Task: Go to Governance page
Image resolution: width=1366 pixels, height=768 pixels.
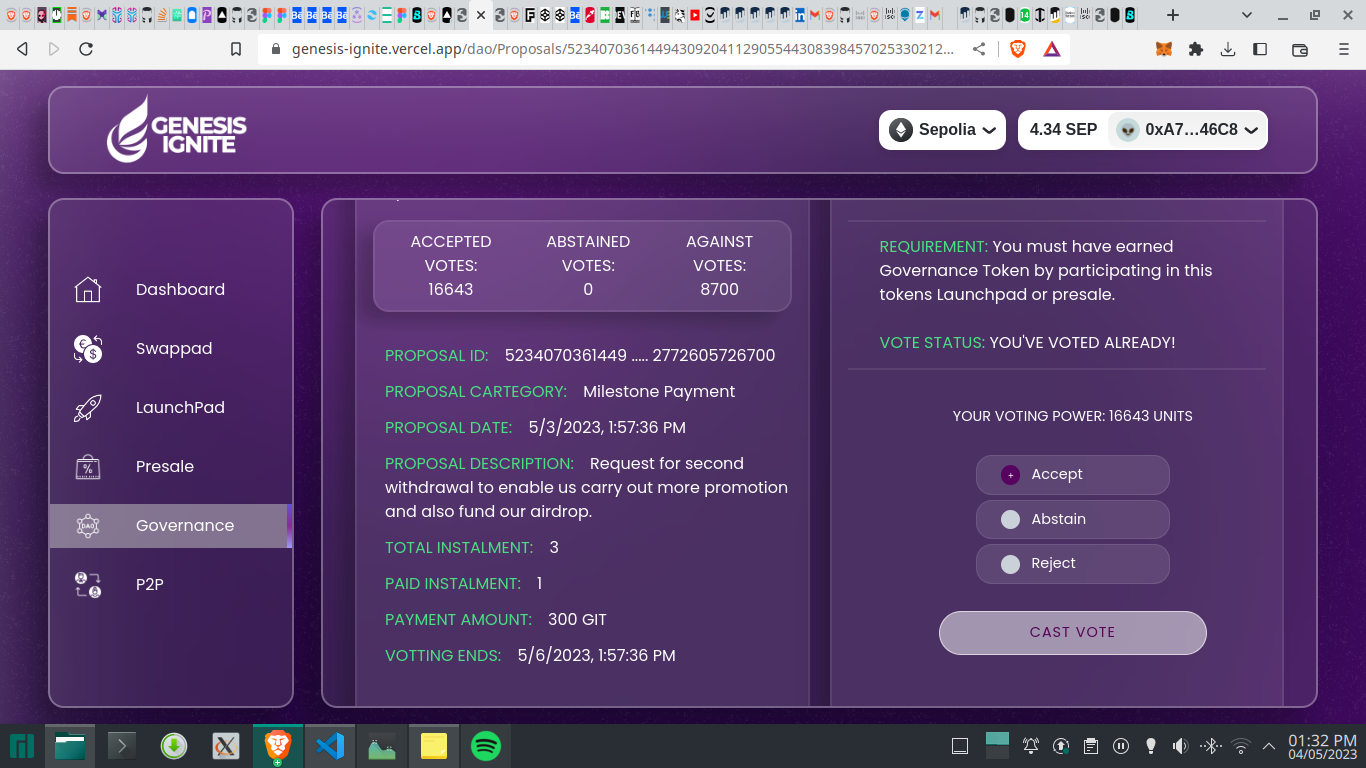Action: (x=171, y=525)
